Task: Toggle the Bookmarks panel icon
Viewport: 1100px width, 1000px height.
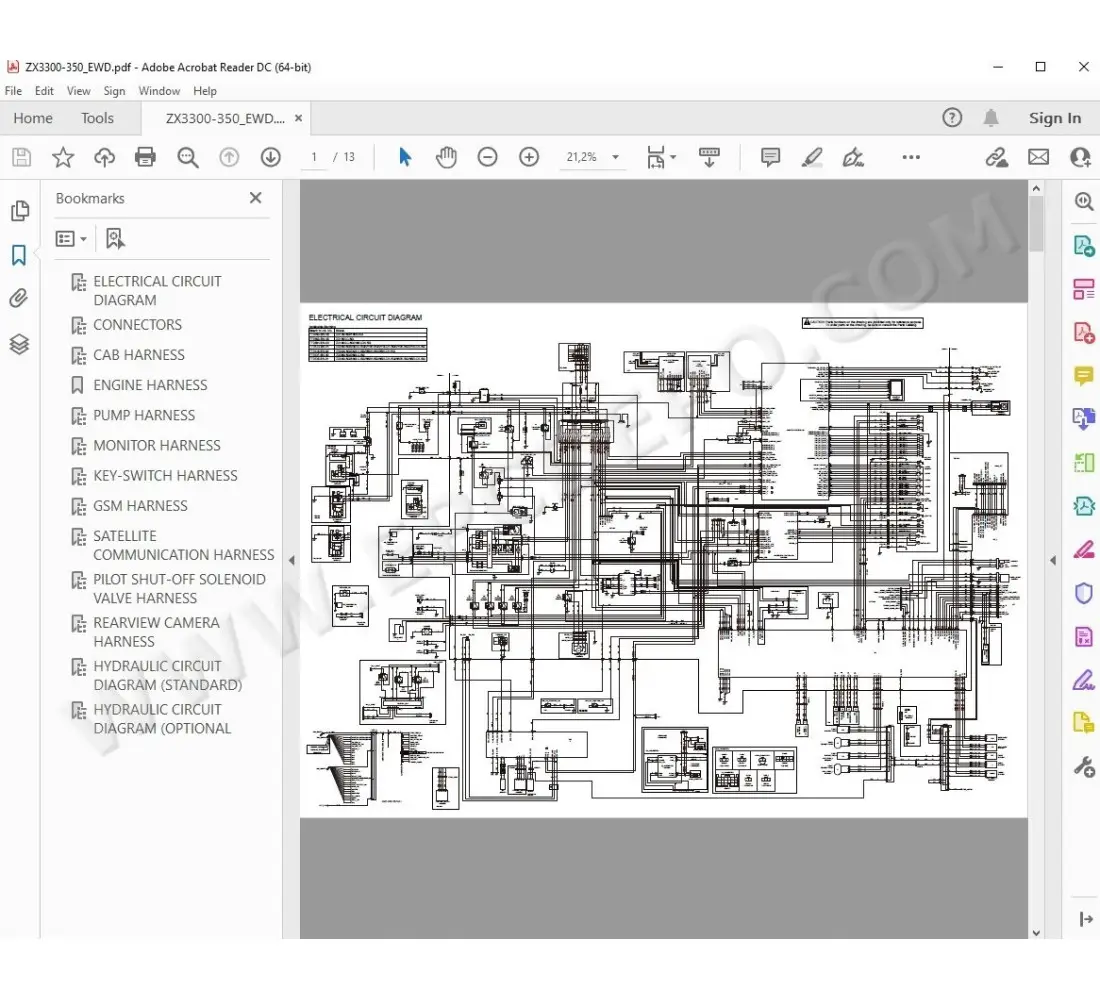Action: click(x=19, y=256)
